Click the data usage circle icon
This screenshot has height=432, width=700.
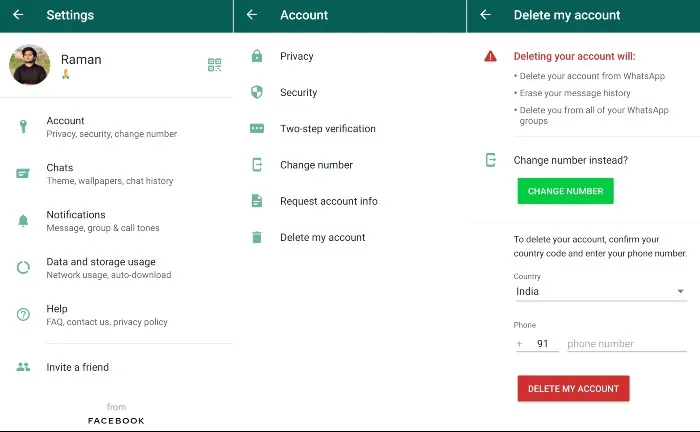(x=23, y=267)
